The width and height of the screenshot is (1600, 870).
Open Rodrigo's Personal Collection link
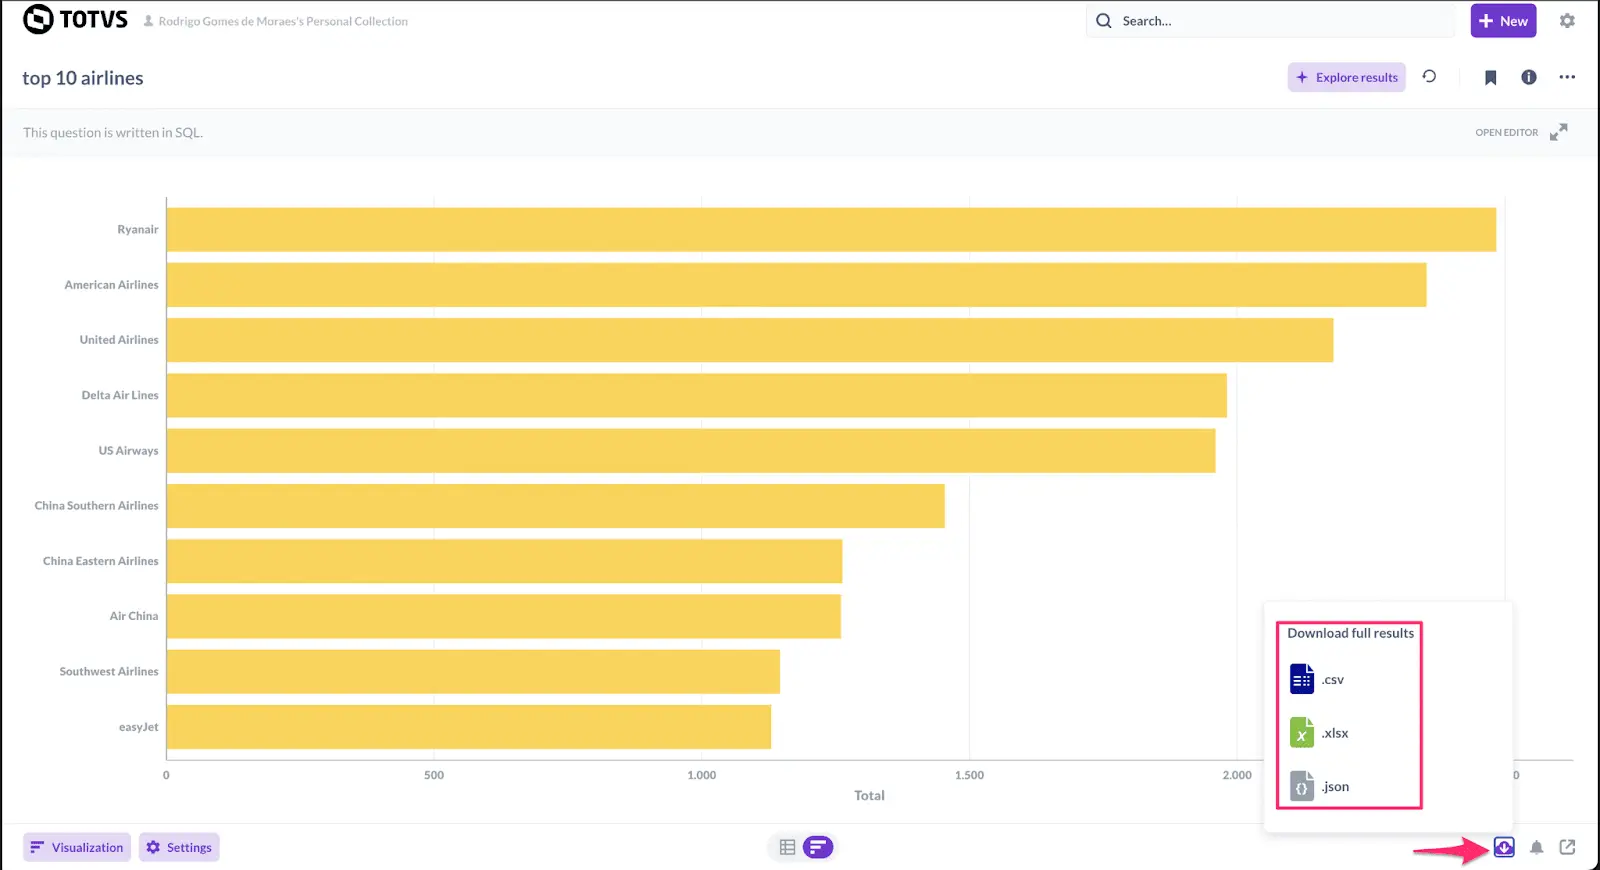tap(275, 21)
